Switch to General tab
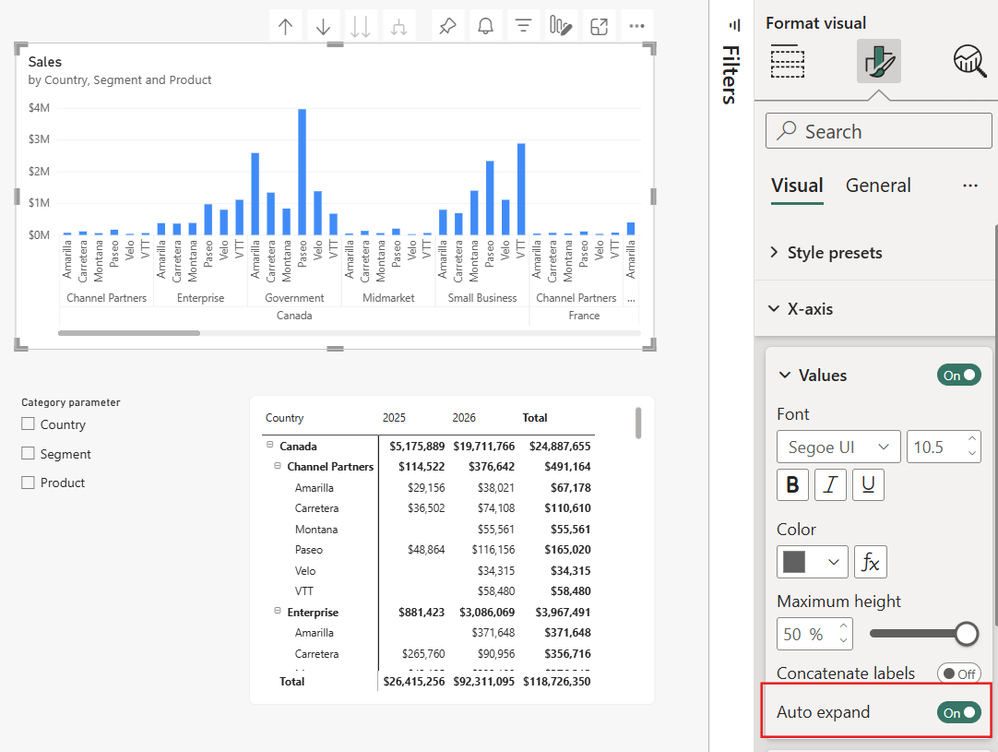 point(878,185)
